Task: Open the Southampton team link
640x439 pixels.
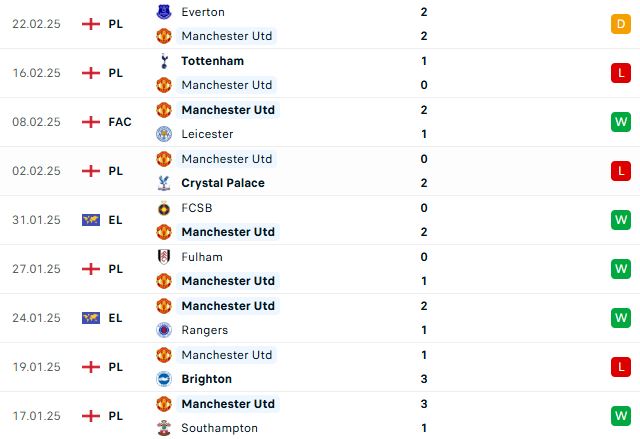Action: pos(220,428)
